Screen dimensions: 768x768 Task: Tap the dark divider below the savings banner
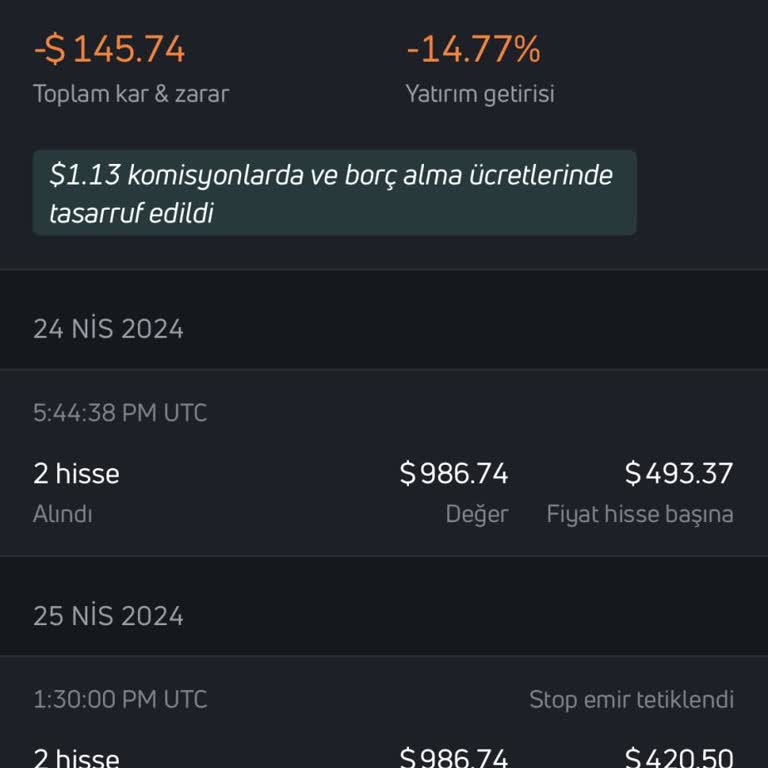pos(384,269)
